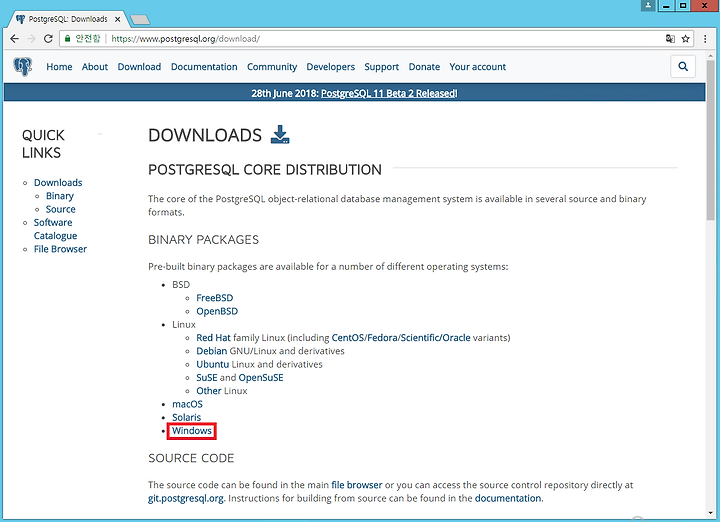Viewport: 720px width, 522px height.
Task: Select the PostgreSQL: Downloads tab
Action: [68, 19]
